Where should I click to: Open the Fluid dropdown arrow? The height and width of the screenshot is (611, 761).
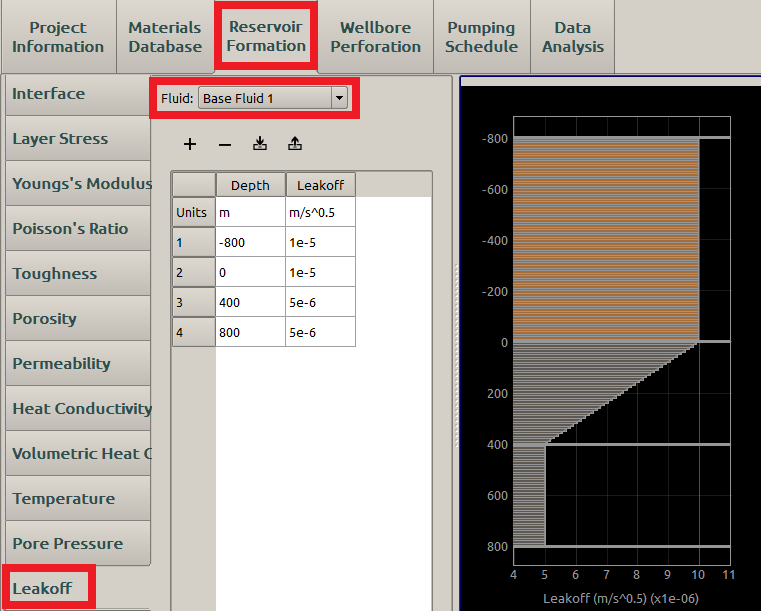click(339, 98)
